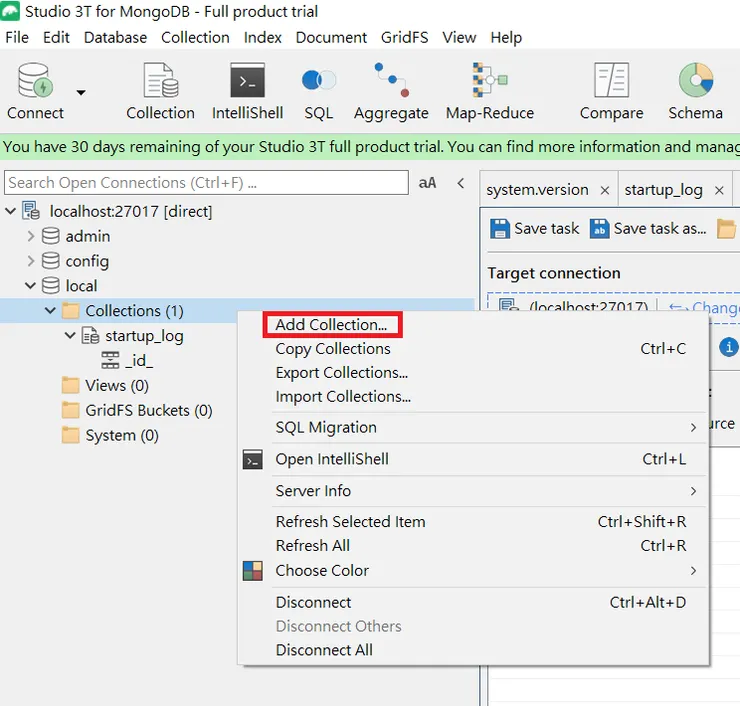Choose Refresh Selected Item

tap(473, 522)
